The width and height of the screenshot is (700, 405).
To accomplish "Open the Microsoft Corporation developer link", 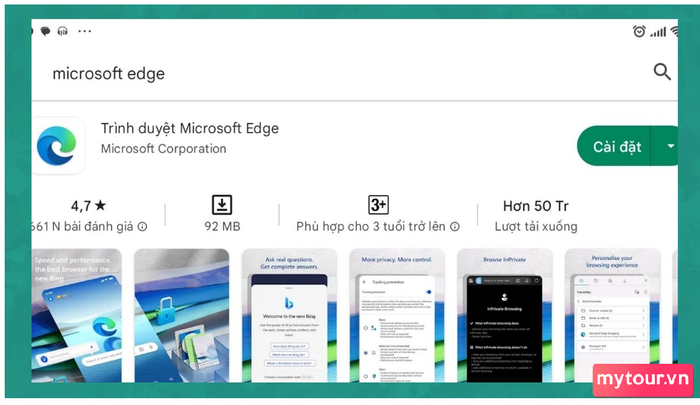I will [x=163, y=149].
